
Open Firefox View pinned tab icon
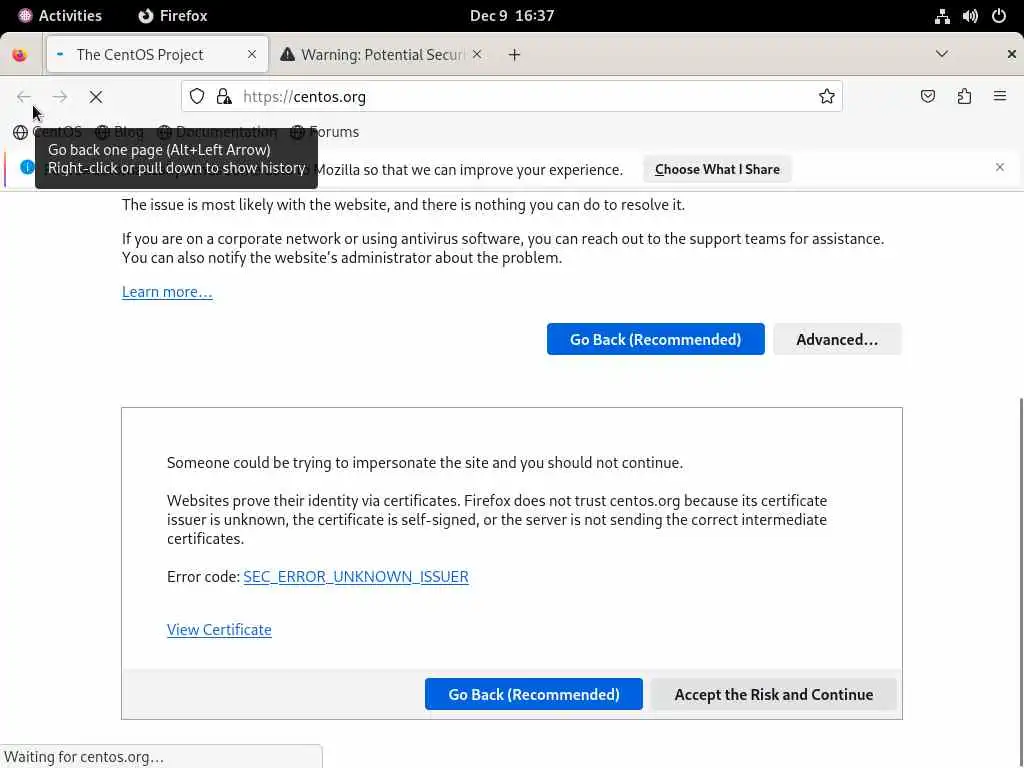(20, 55)
